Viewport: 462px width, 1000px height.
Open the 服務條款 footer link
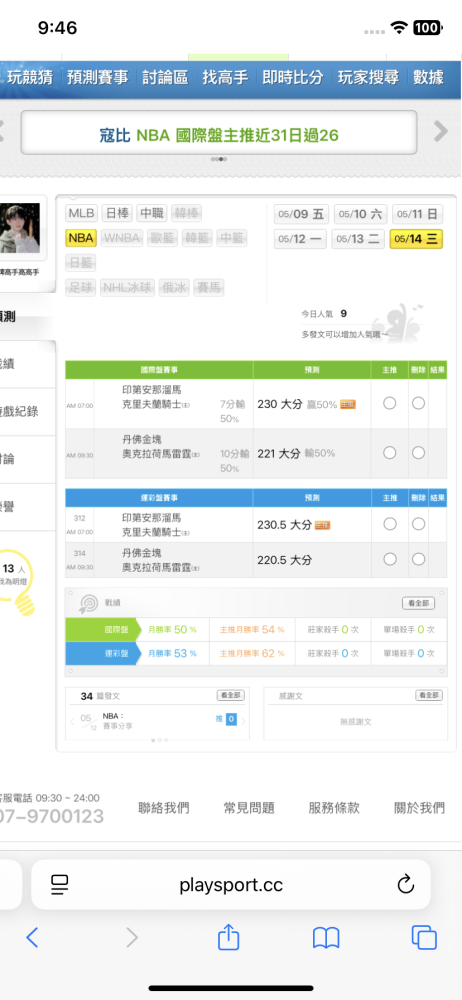pos(334,808)
